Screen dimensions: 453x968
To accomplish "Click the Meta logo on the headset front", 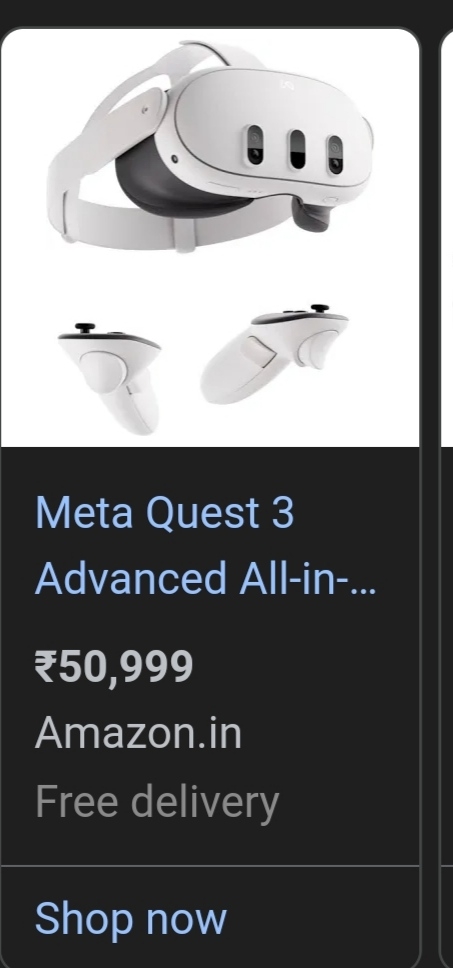I will (287, 85).
